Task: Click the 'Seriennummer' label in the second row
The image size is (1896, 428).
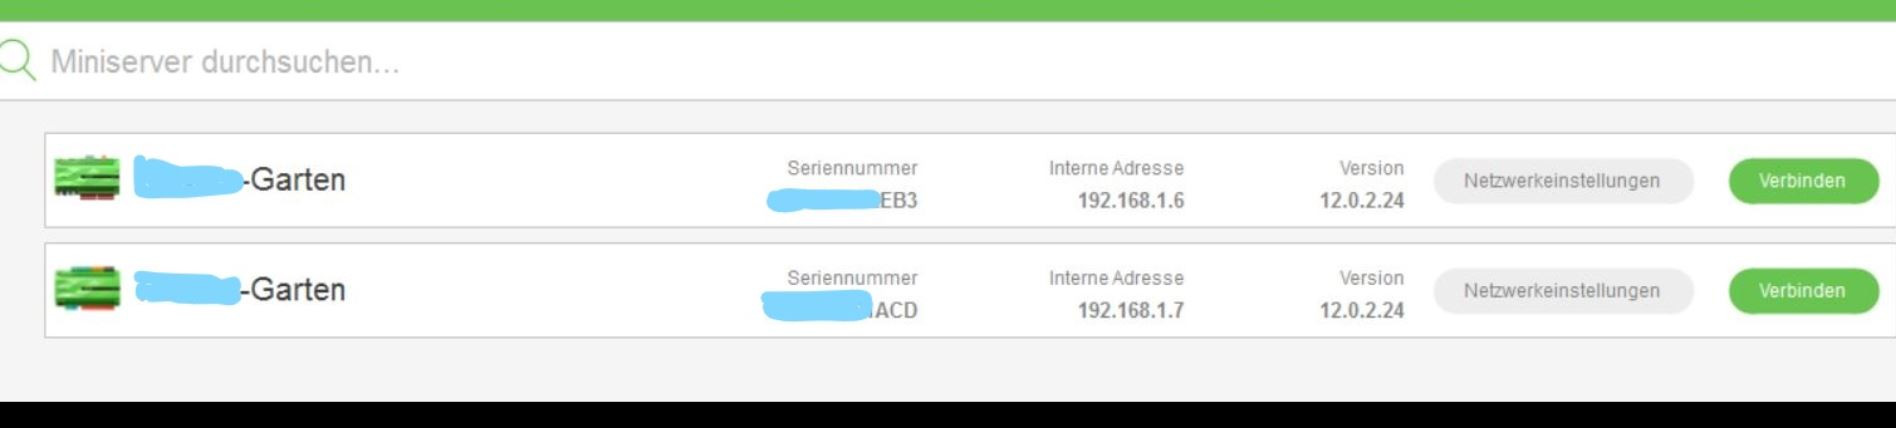Action: tap(852, 279)
